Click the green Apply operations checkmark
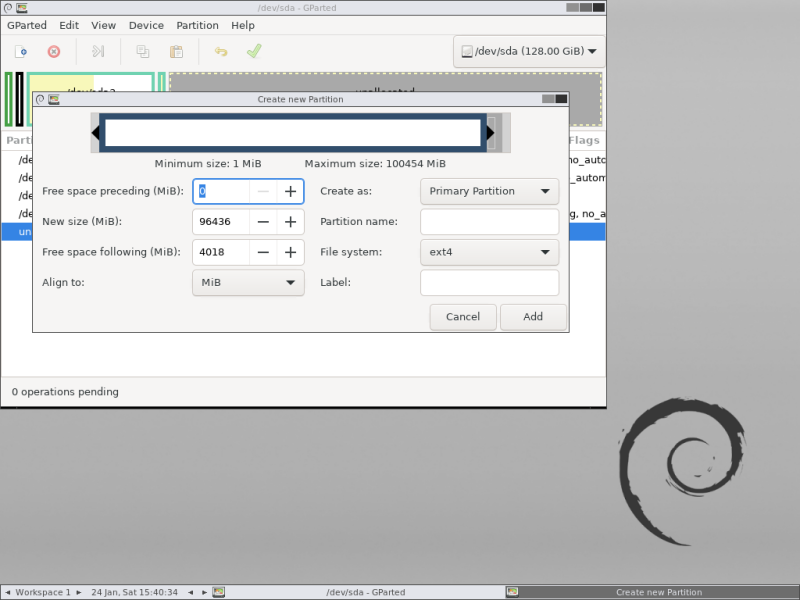 pyautogui.click(x=254, y=51)
